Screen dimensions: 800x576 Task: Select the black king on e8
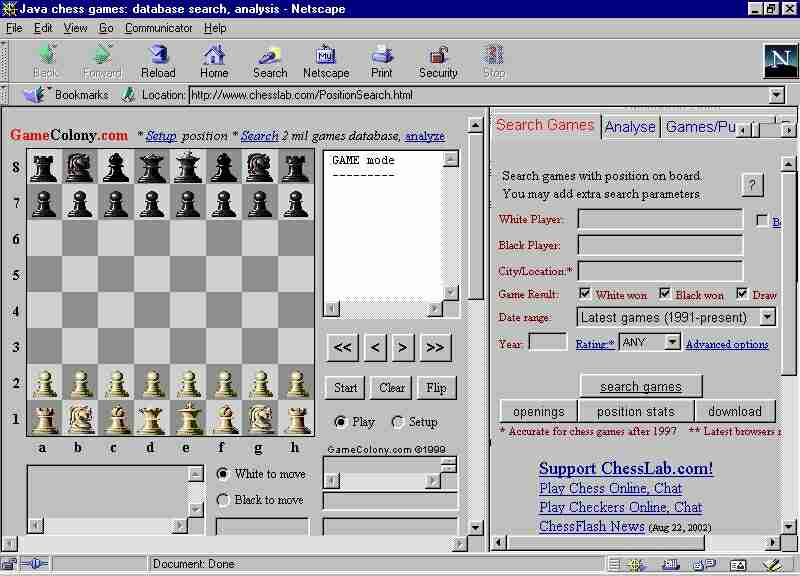pos(188,166)
